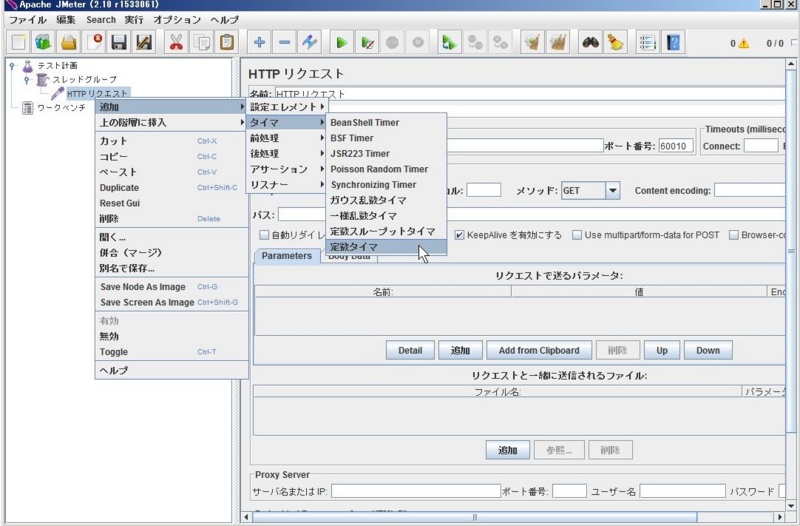
Task: Open the オプション menu
Action: [x=177, y=20]
